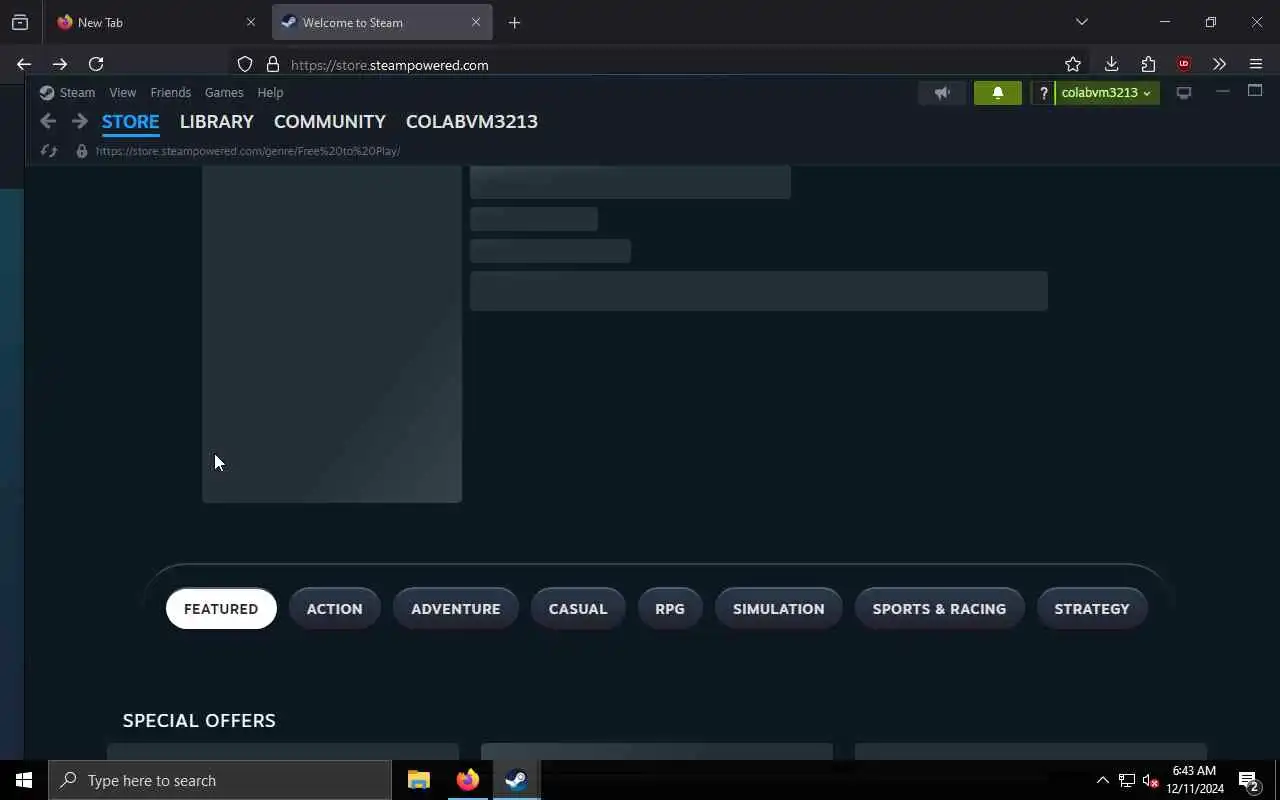Image resolution: width=1280 pixels, height=800 pixels.
Task: Select the SIMULATION category pill
Action: point(778,609)
